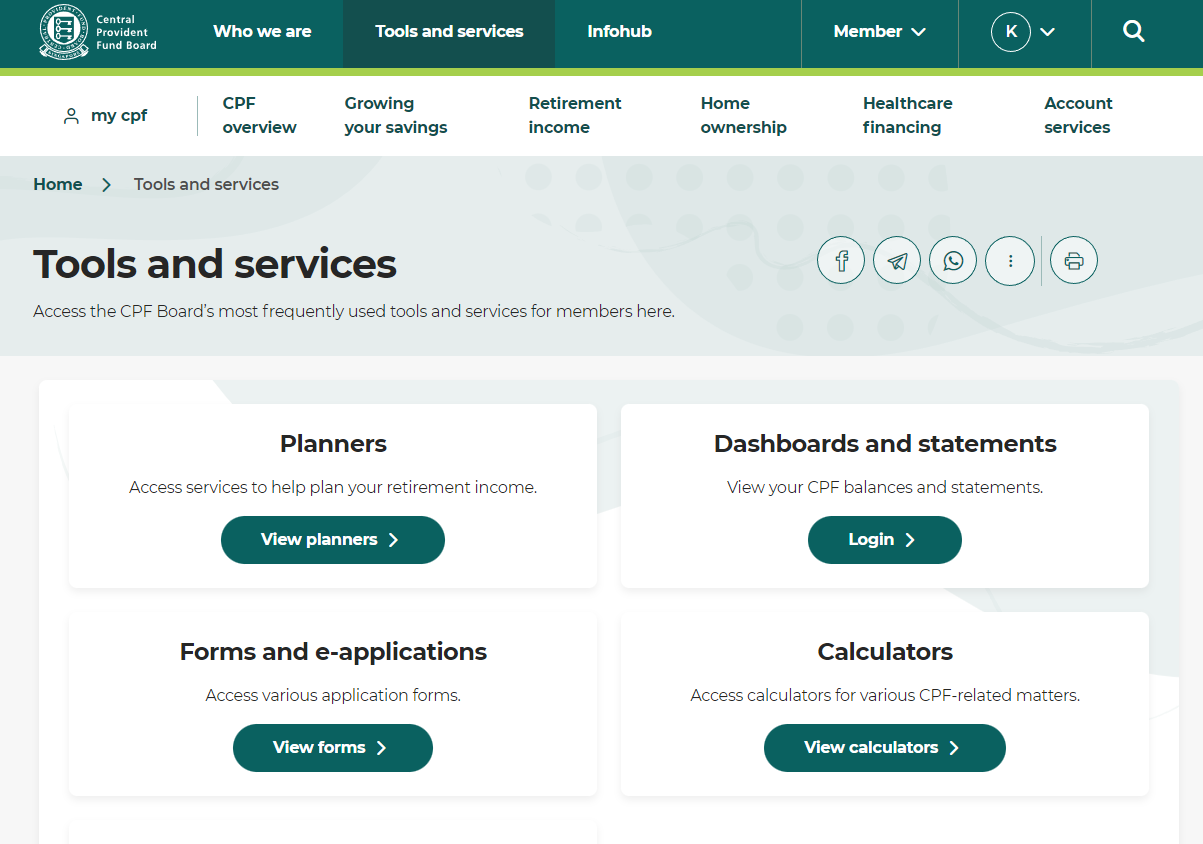This screenshot has width=1203, height=844.
Task: Click the Calculators card heading
Action: (885, 652)
